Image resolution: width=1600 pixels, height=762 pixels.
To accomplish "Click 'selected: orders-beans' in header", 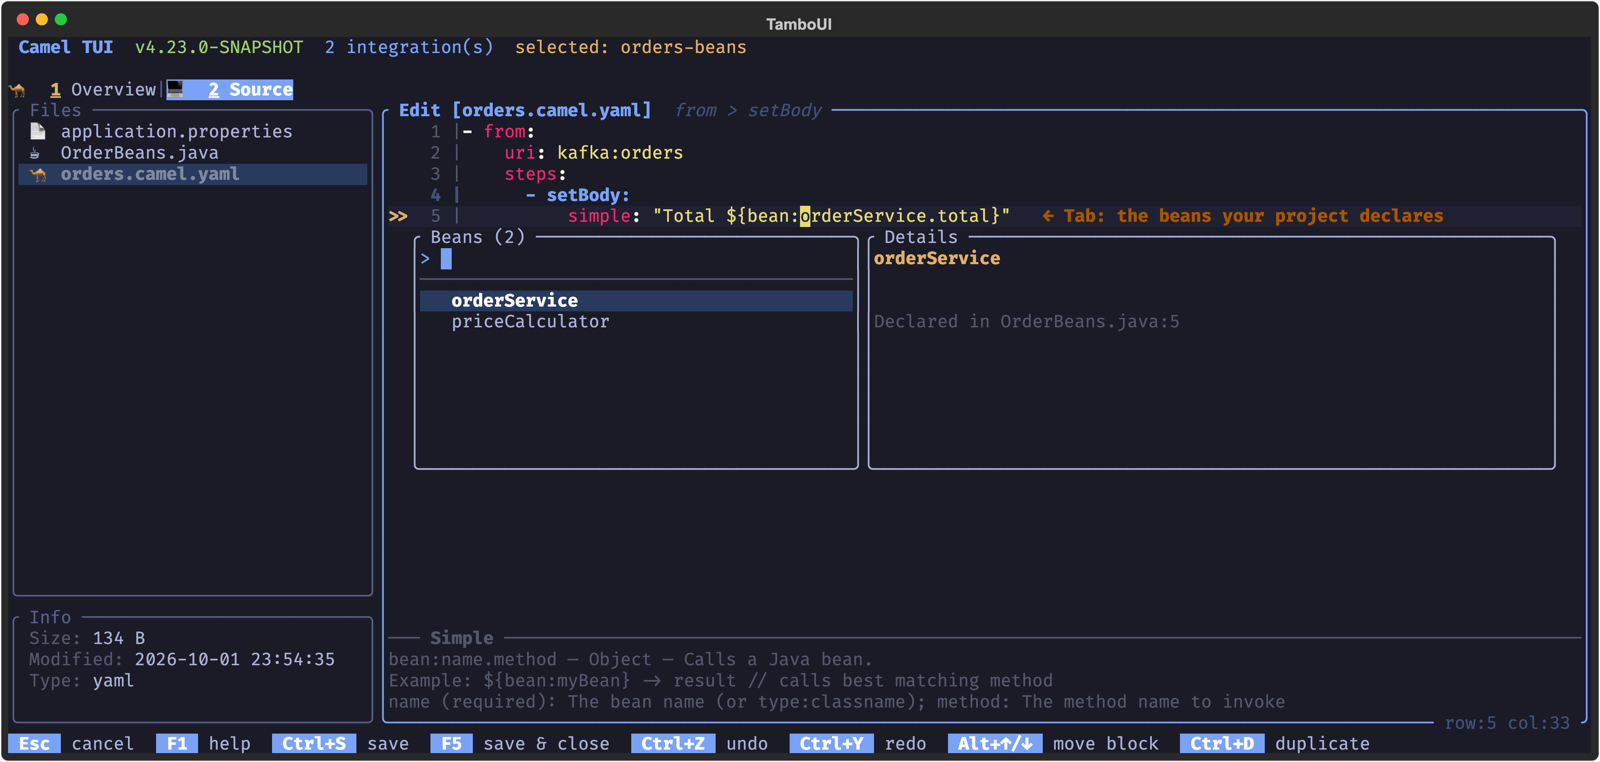I will [x=631, y=48].
